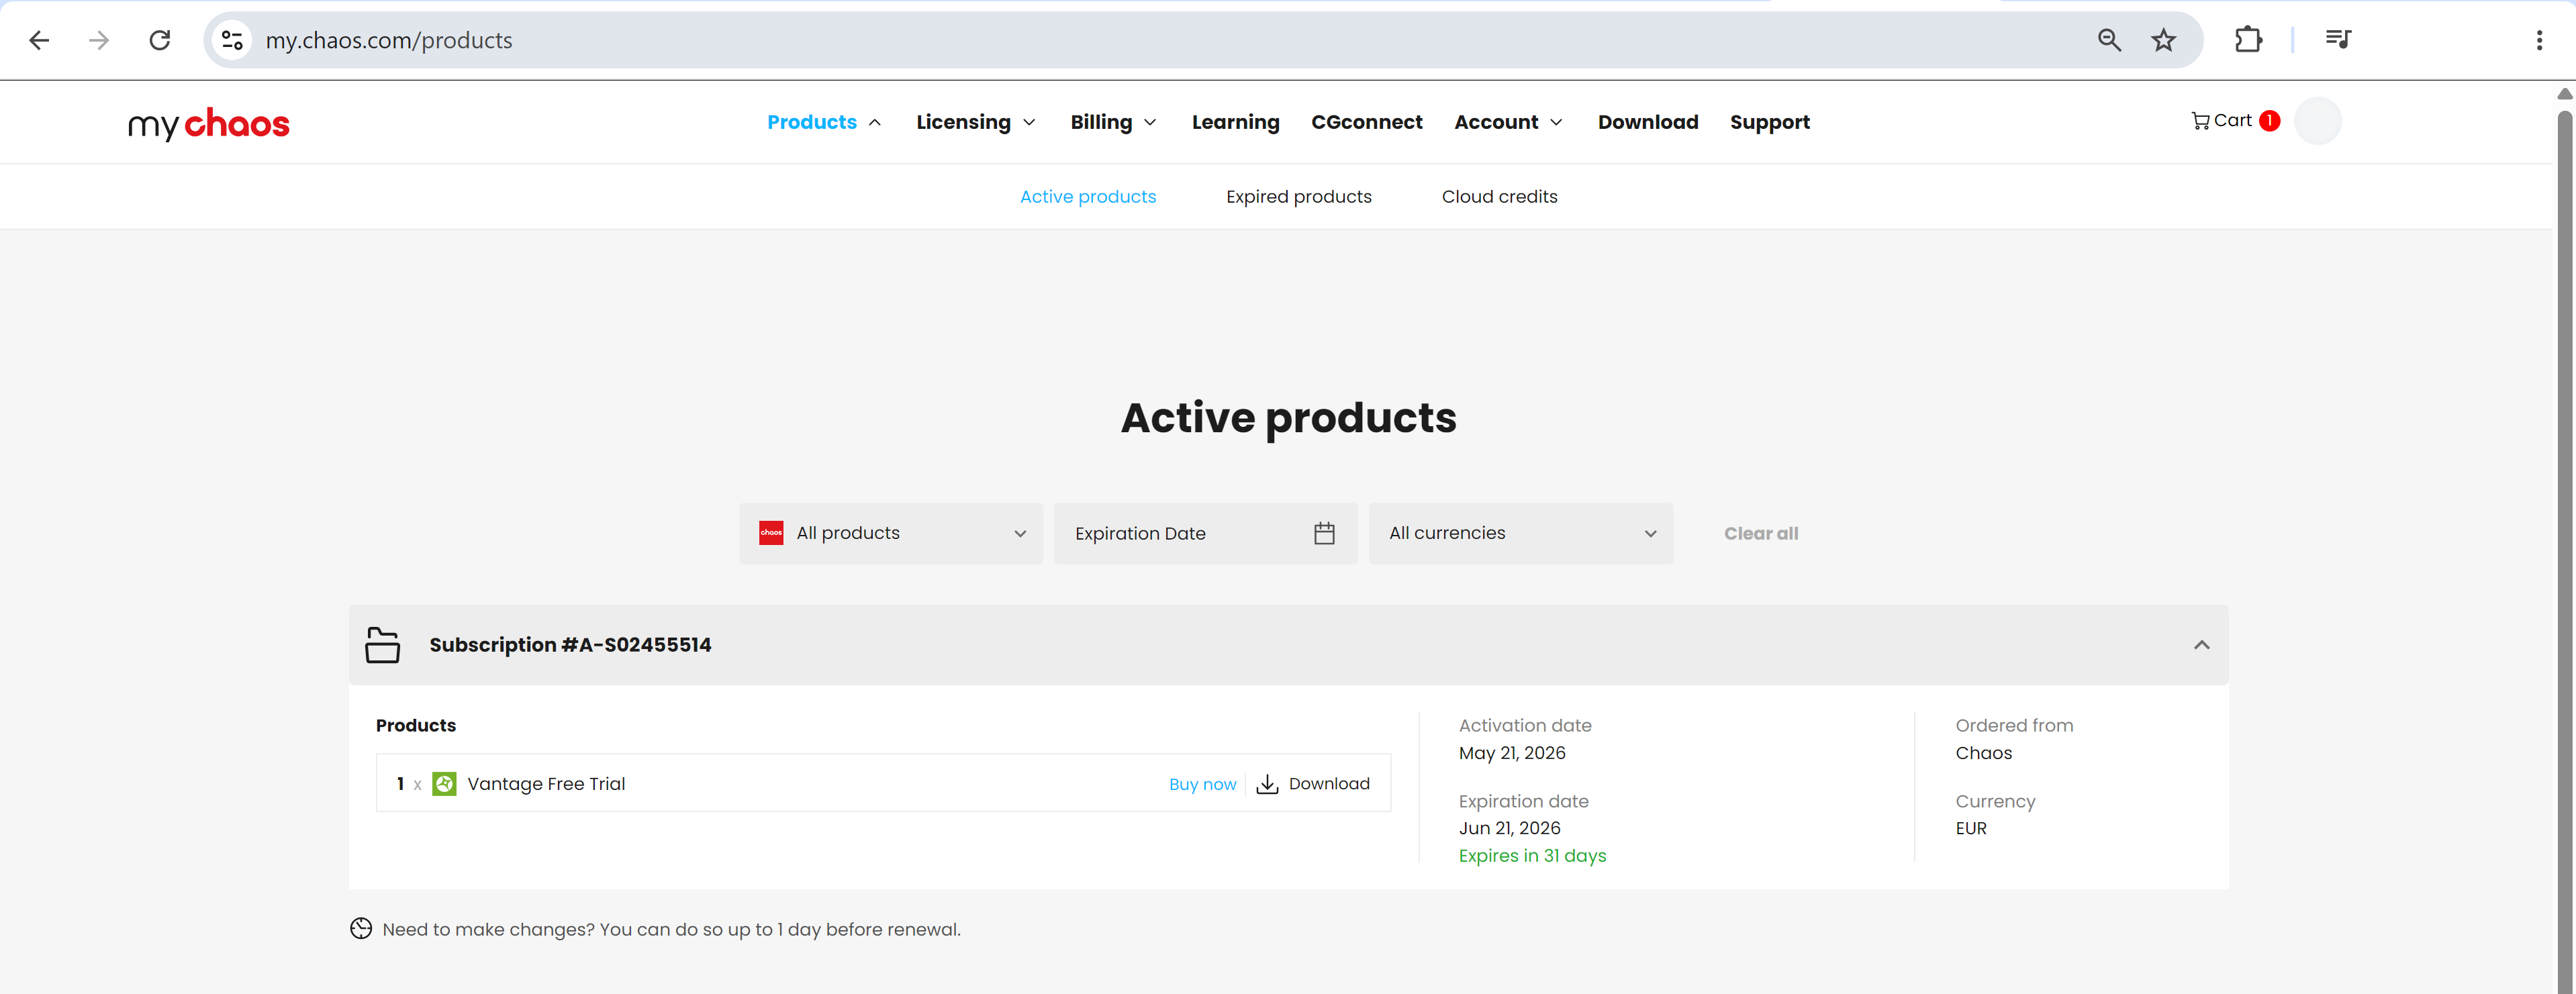This screenshot has height=994, width=2576.
Task: Click the Subscription #A-S02455514 title
Action: pos(570,645)
